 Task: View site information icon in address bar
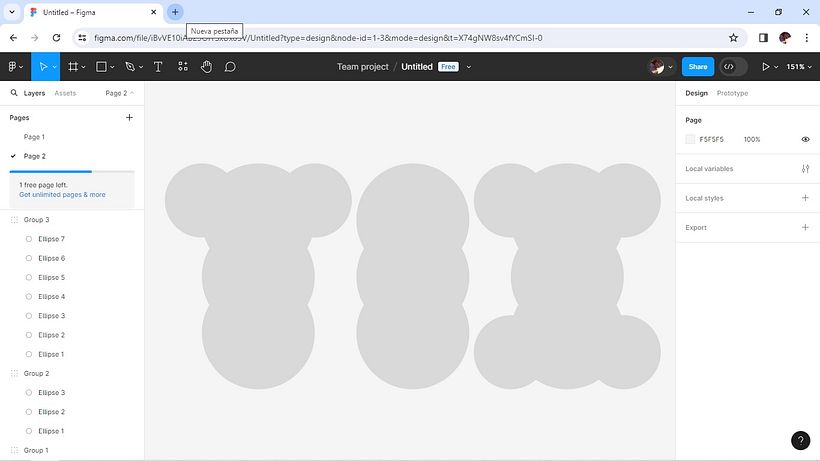(x=82, y=38)
